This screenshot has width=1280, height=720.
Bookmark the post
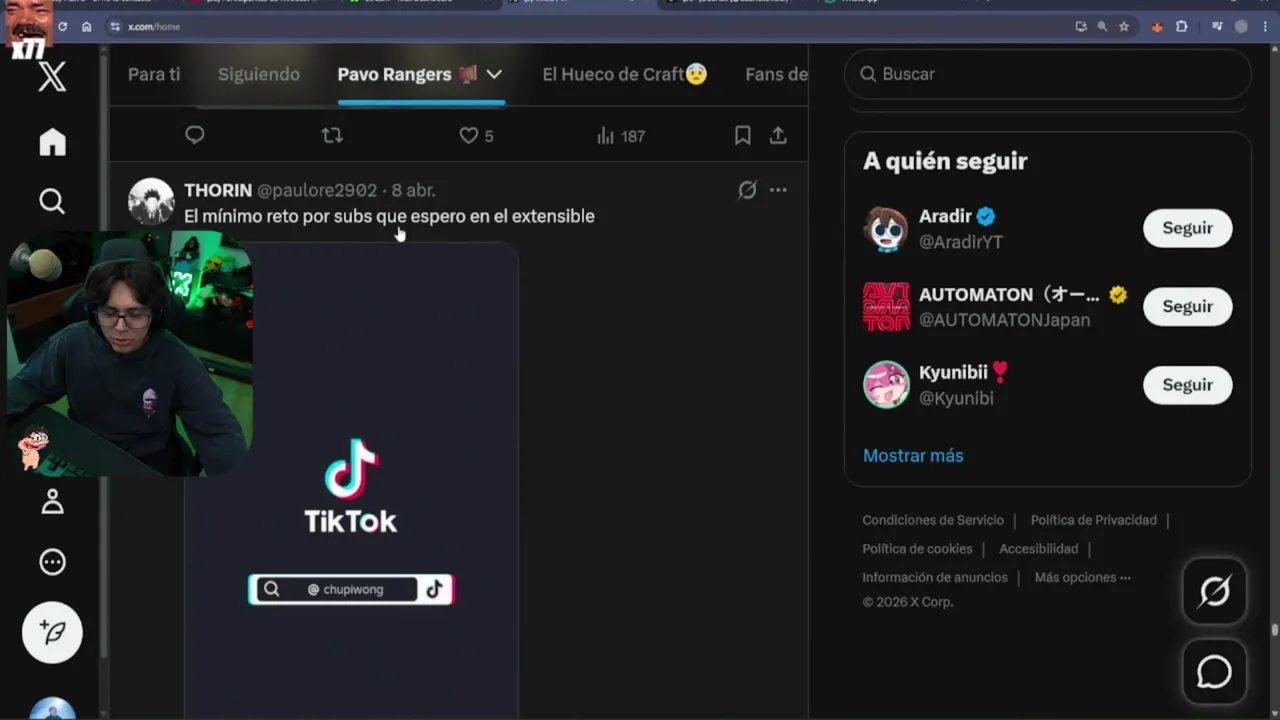pos(742,135)
